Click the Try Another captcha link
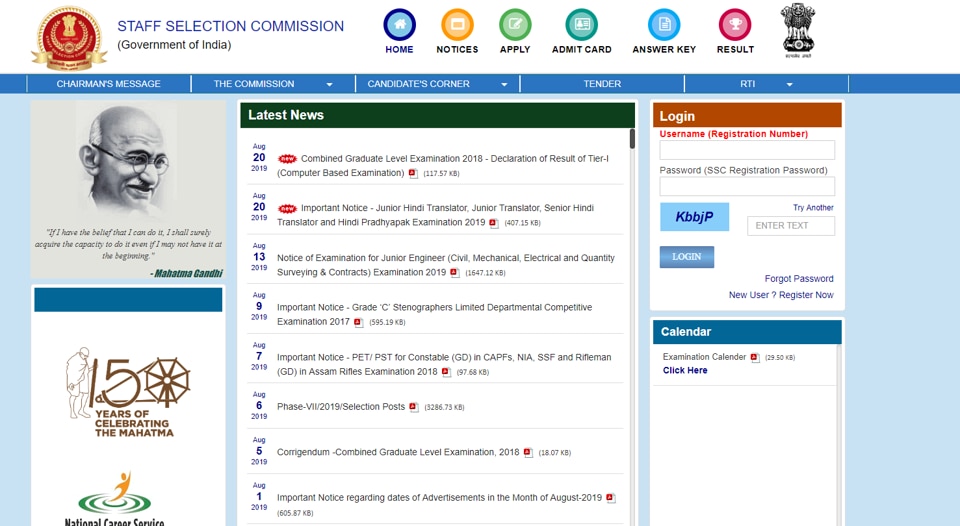This screenshot has height=526, width=960. [x=813, y=208]
